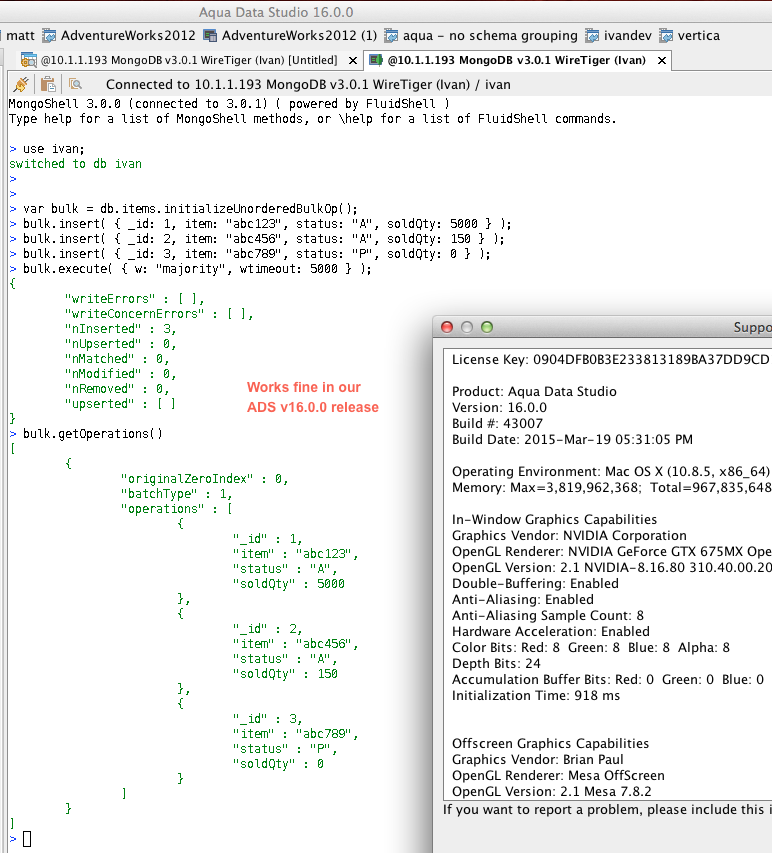The width and height of the screenshot is (772, 853).
Task: Click 'Product: Aqua Data Studio' in the Support window
Action: click(x=534, y=392)
